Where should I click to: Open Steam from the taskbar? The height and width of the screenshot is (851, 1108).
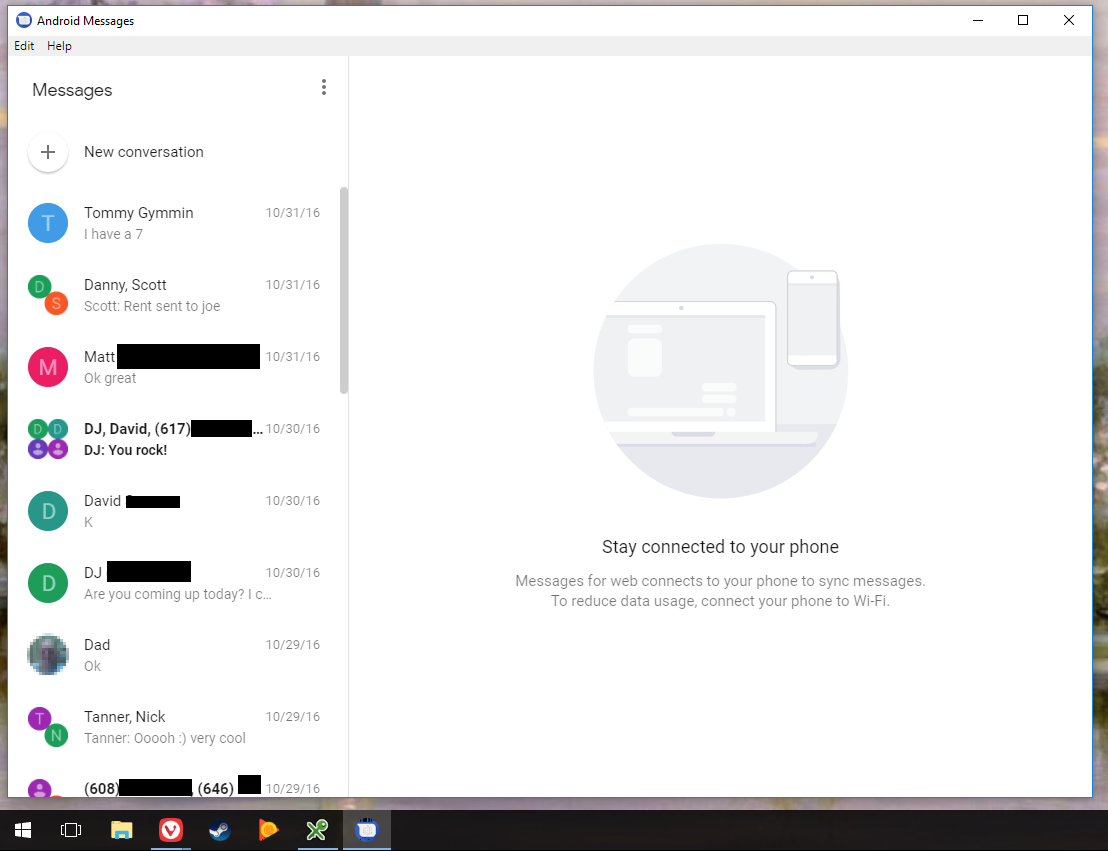pos(219,830)
